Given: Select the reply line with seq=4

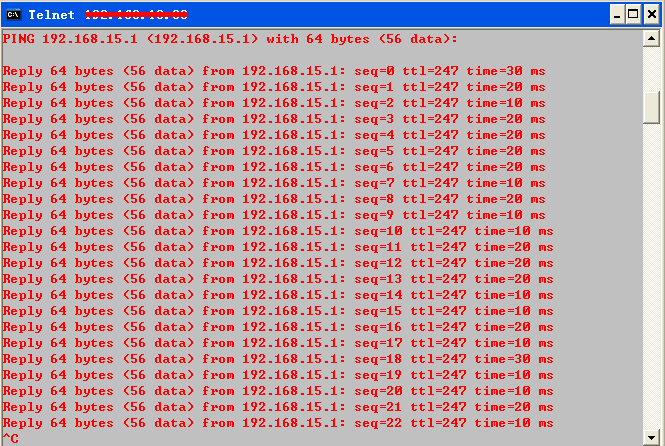Looking at the screenshot, I should [274, 135].
